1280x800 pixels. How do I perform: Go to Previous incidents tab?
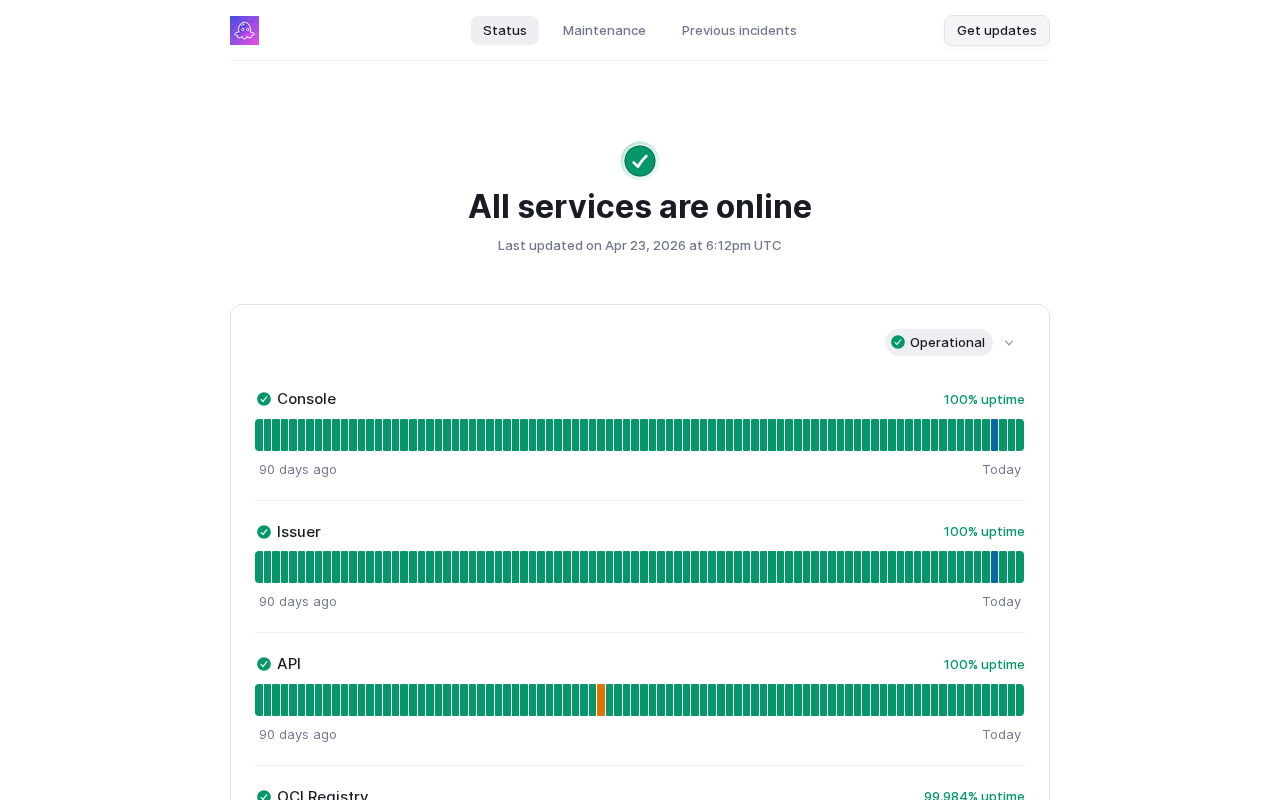(x=739, y=31)
